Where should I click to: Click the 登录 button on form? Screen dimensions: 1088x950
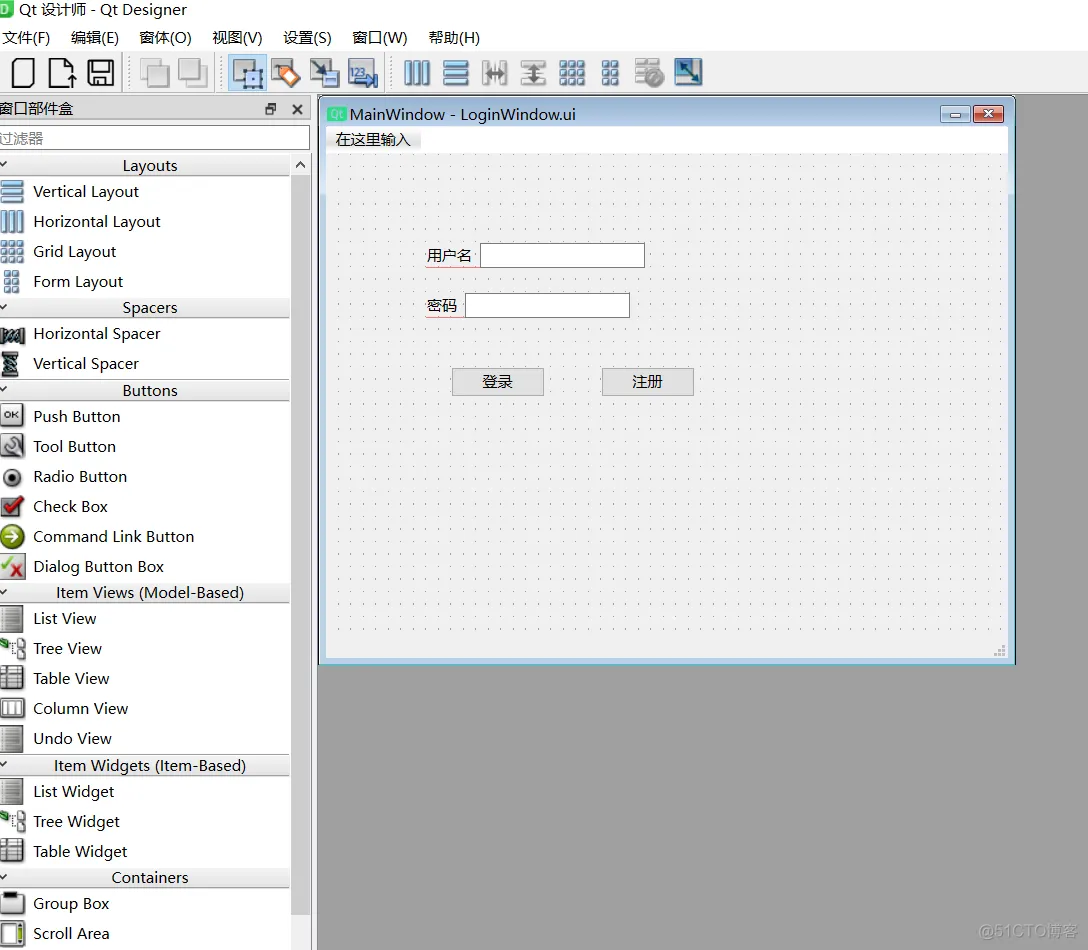tap(497, 382)
